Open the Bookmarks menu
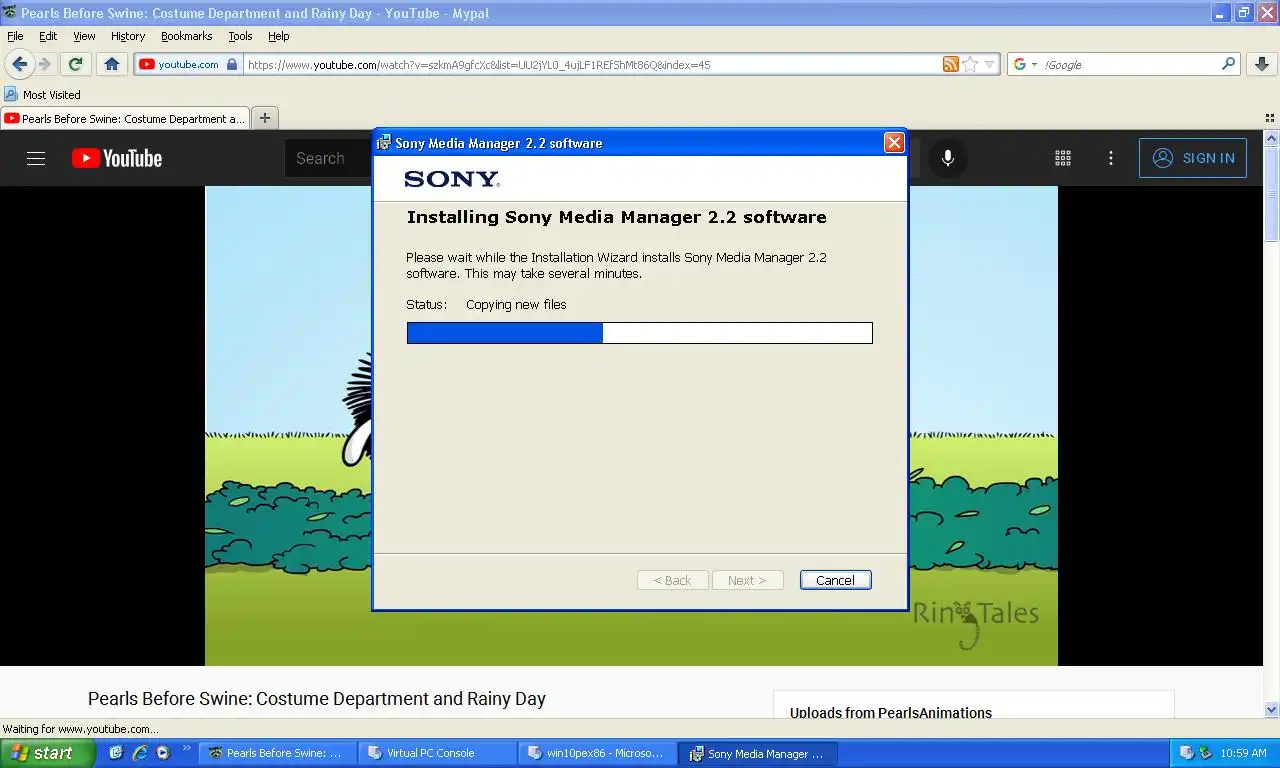This screenshot has height=768, width=1280. pos(186,36)
